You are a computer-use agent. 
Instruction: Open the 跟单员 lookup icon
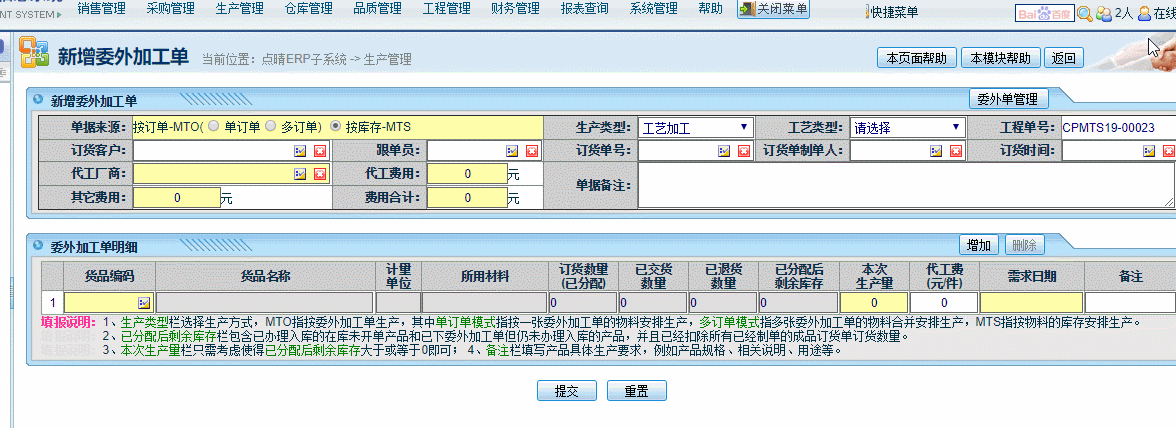click(512, 151)
